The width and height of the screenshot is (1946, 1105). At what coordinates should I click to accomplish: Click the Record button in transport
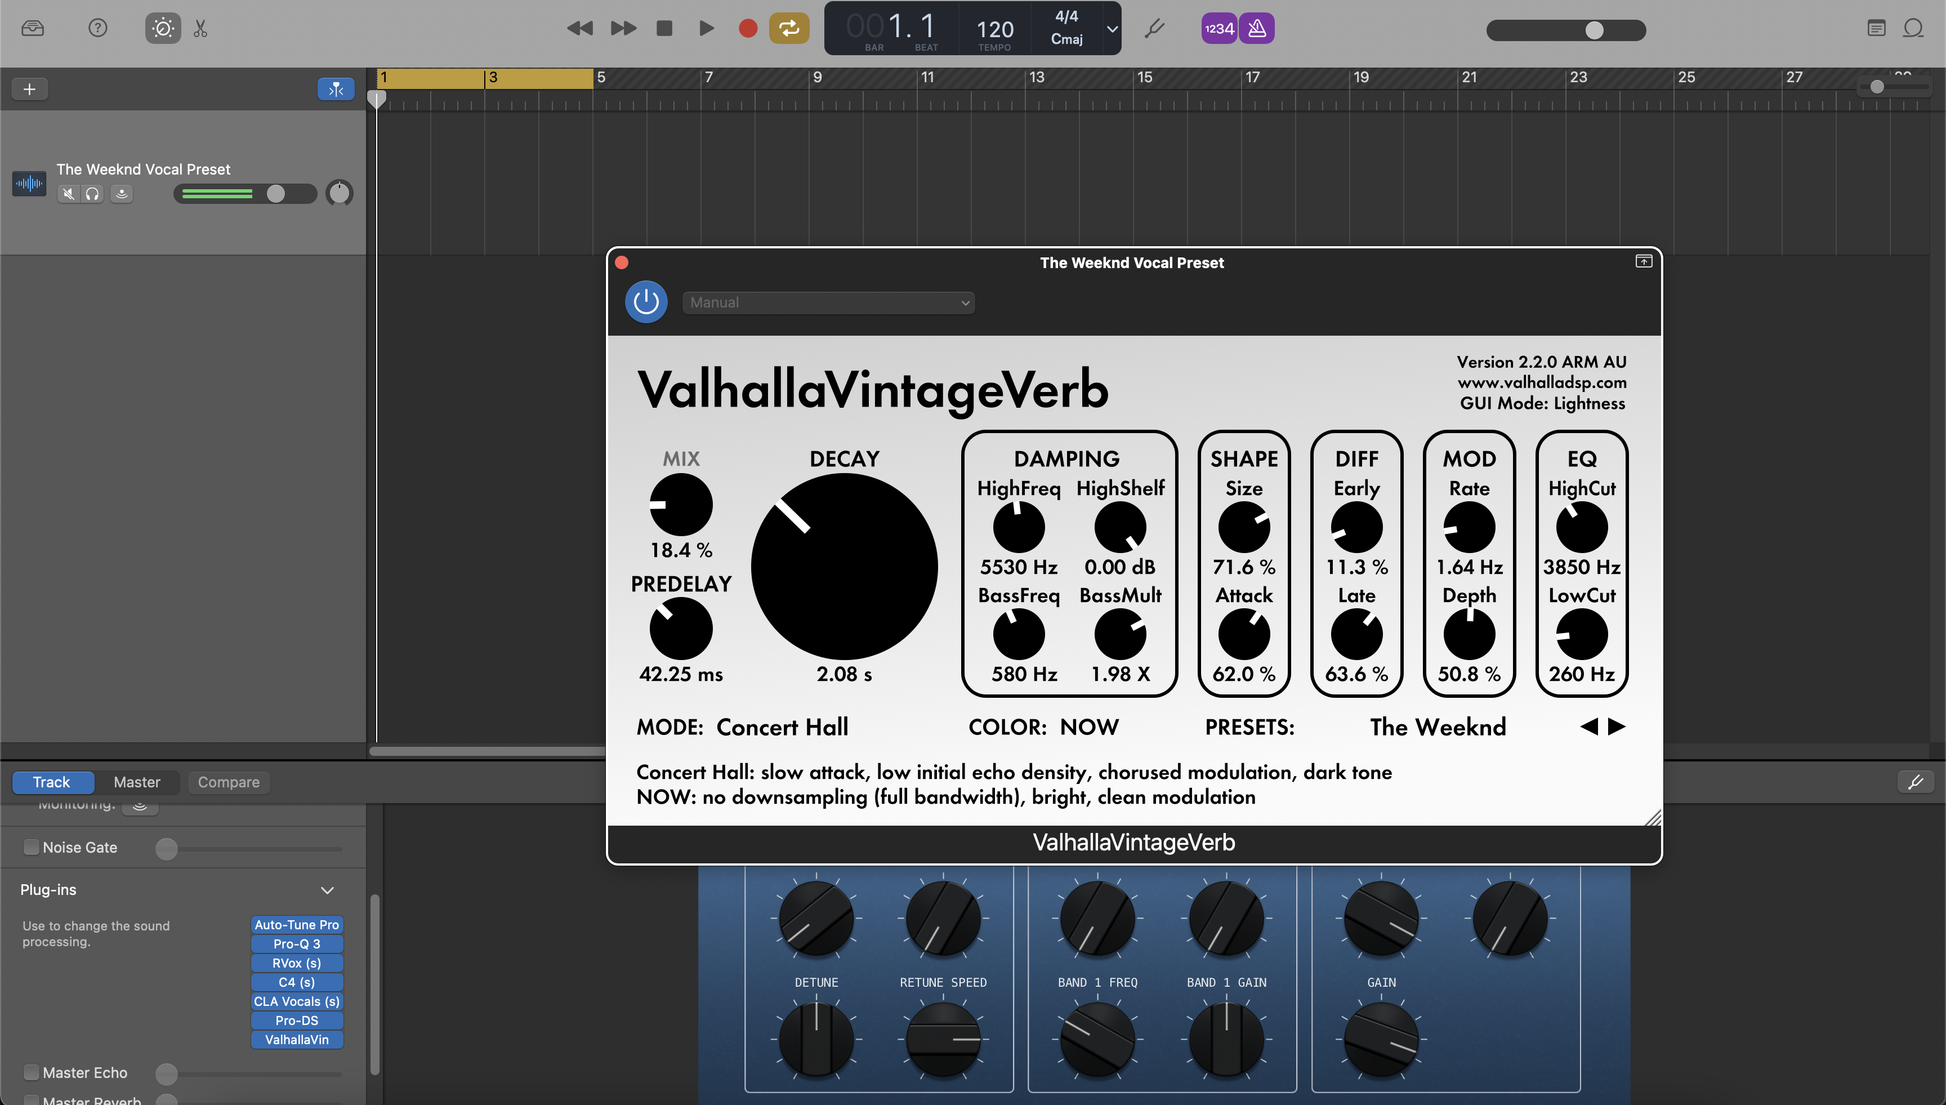coord(747,28)
